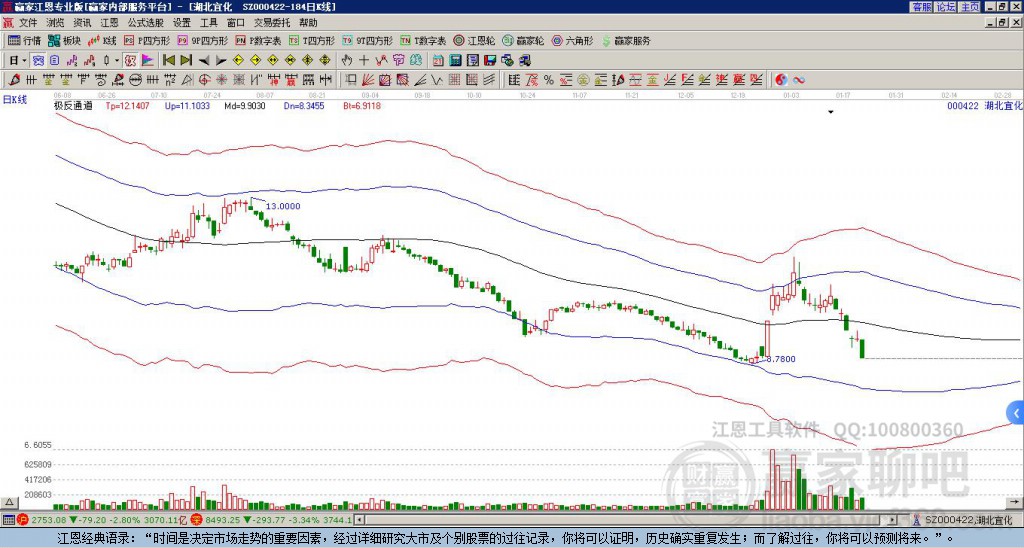The image size is (1024, 548).
Task: Click the black right arrow icon
Action: click(x=221, y=61)
